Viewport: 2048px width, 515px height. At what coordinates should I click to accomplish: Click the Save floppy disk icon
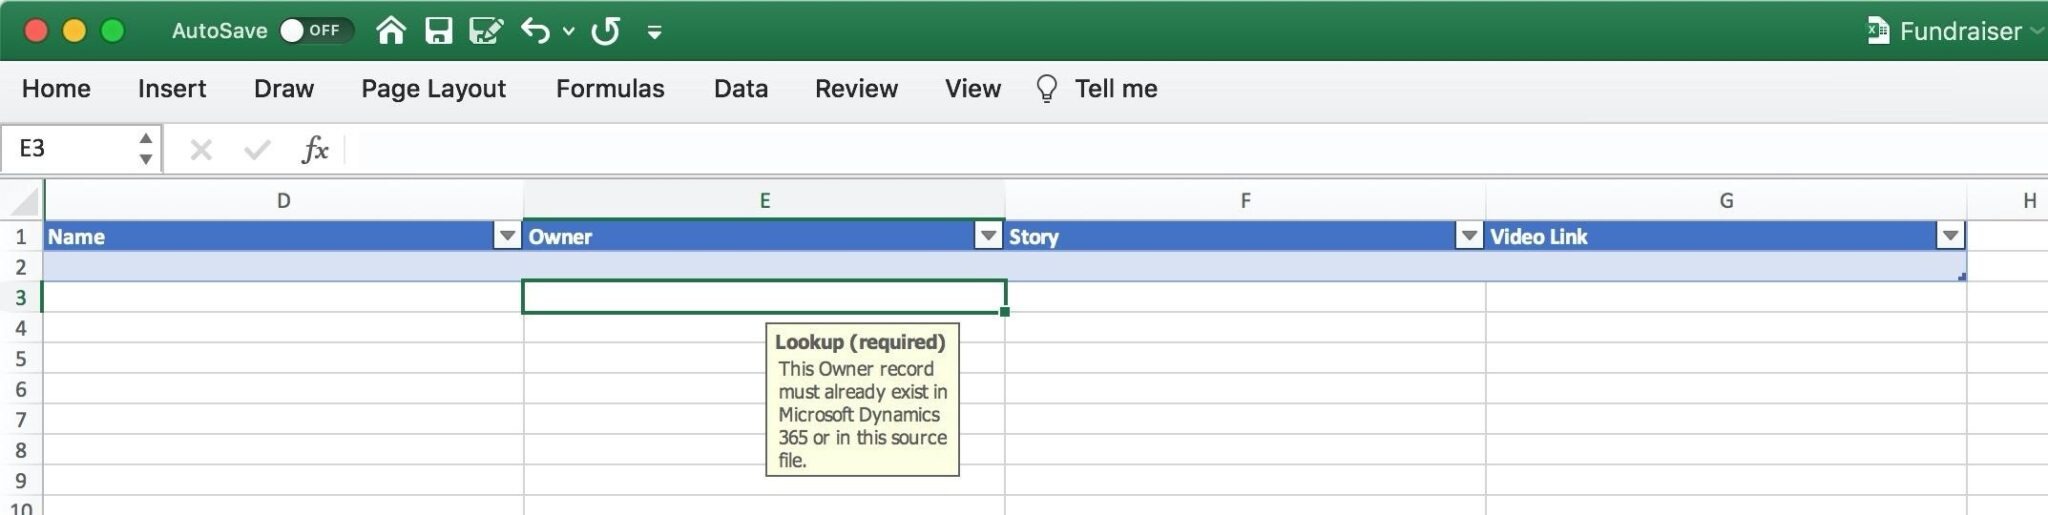(x=438, y=31)
